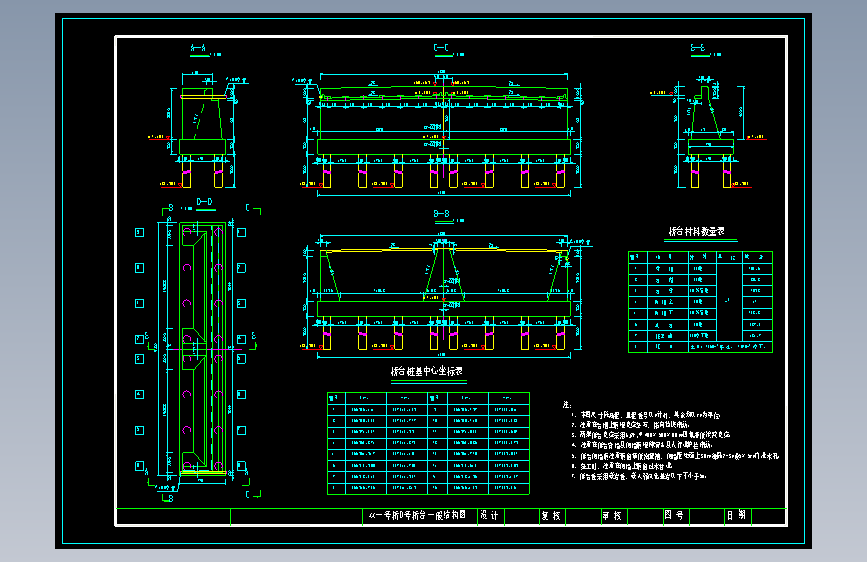Select the A—A section title
Screen dimensions: 867x562
pos(198,48)
